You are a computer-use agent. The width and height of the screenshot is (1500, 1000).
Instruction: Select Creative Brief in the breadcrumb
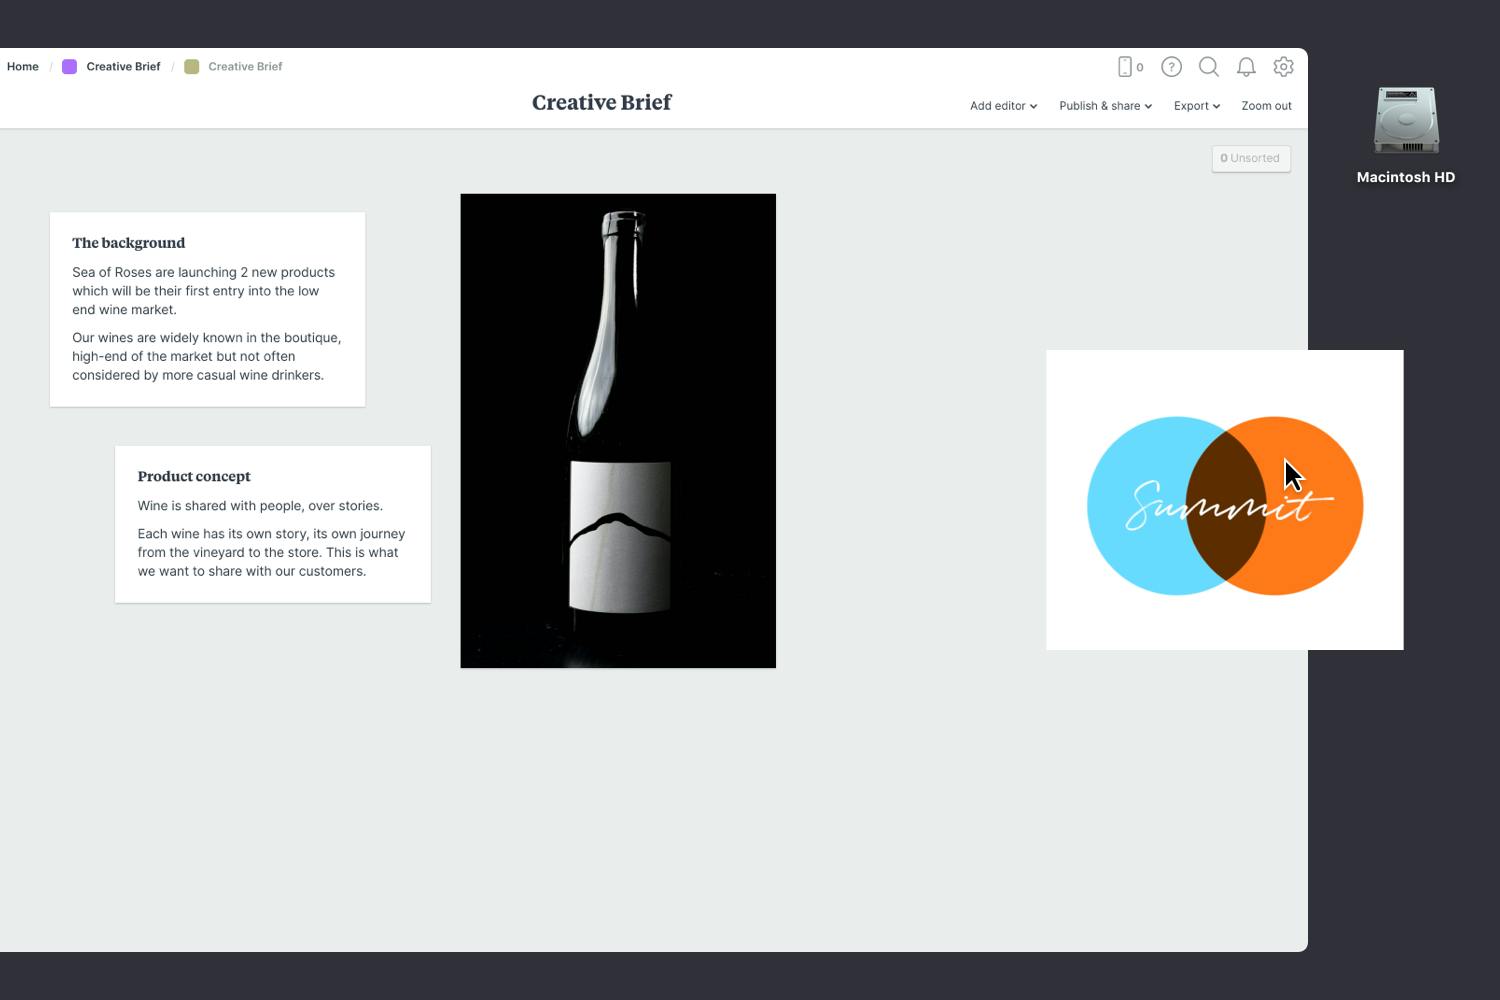(123, 66)
